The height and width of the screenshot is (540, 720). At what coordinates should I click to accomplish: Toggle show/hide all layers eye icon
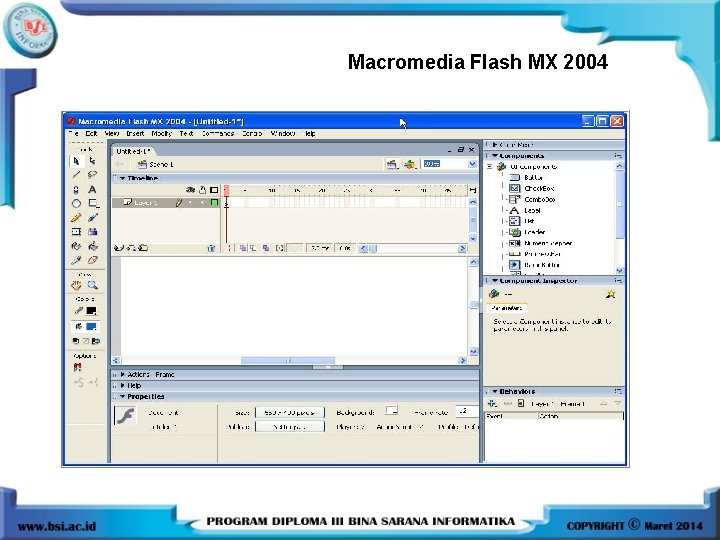tap(190, 190)
